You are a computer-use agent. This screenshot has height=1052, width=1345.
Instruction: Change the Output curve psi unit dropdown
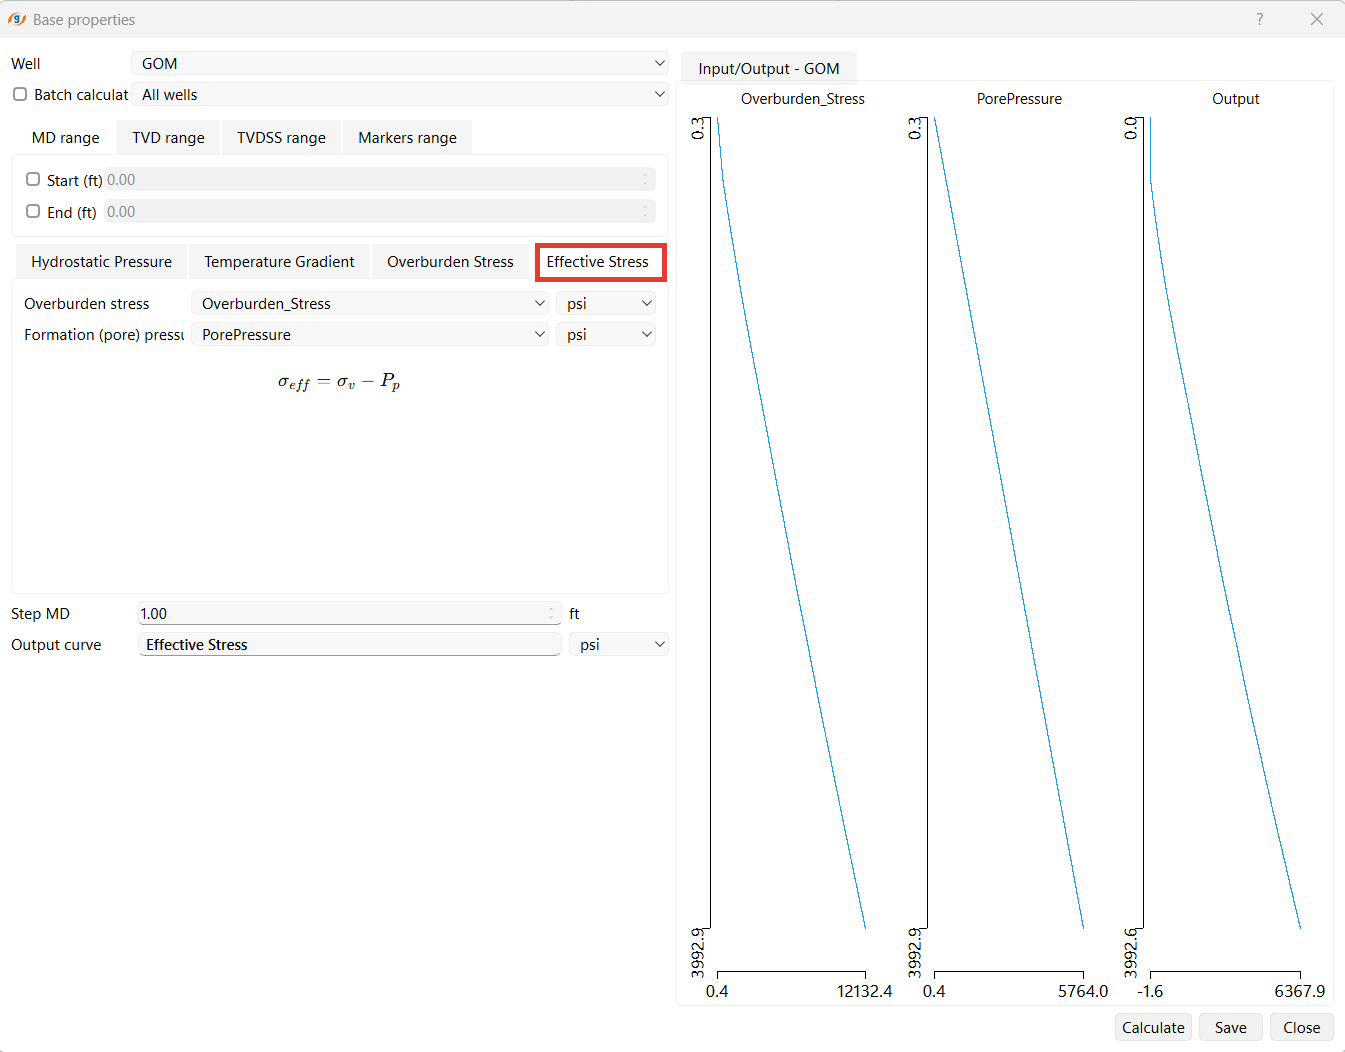tap(619, 645)
